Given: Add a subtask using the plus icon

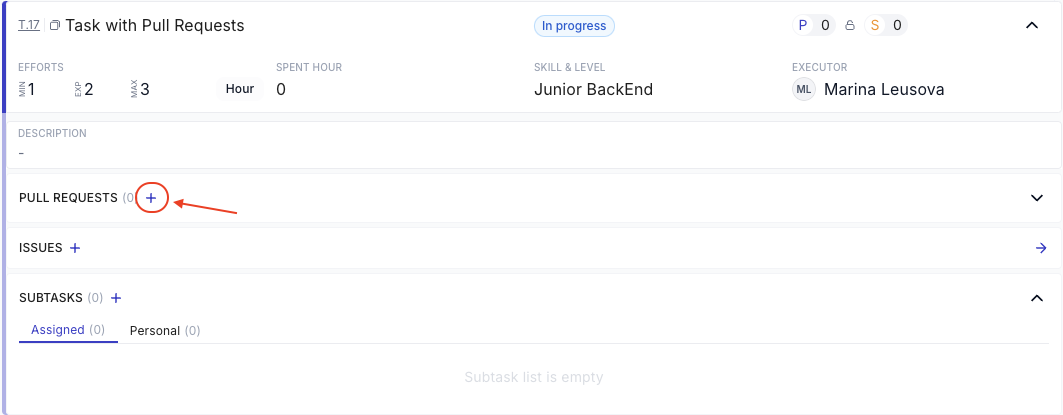Looking at the screenshot, I should click(116, 298).
